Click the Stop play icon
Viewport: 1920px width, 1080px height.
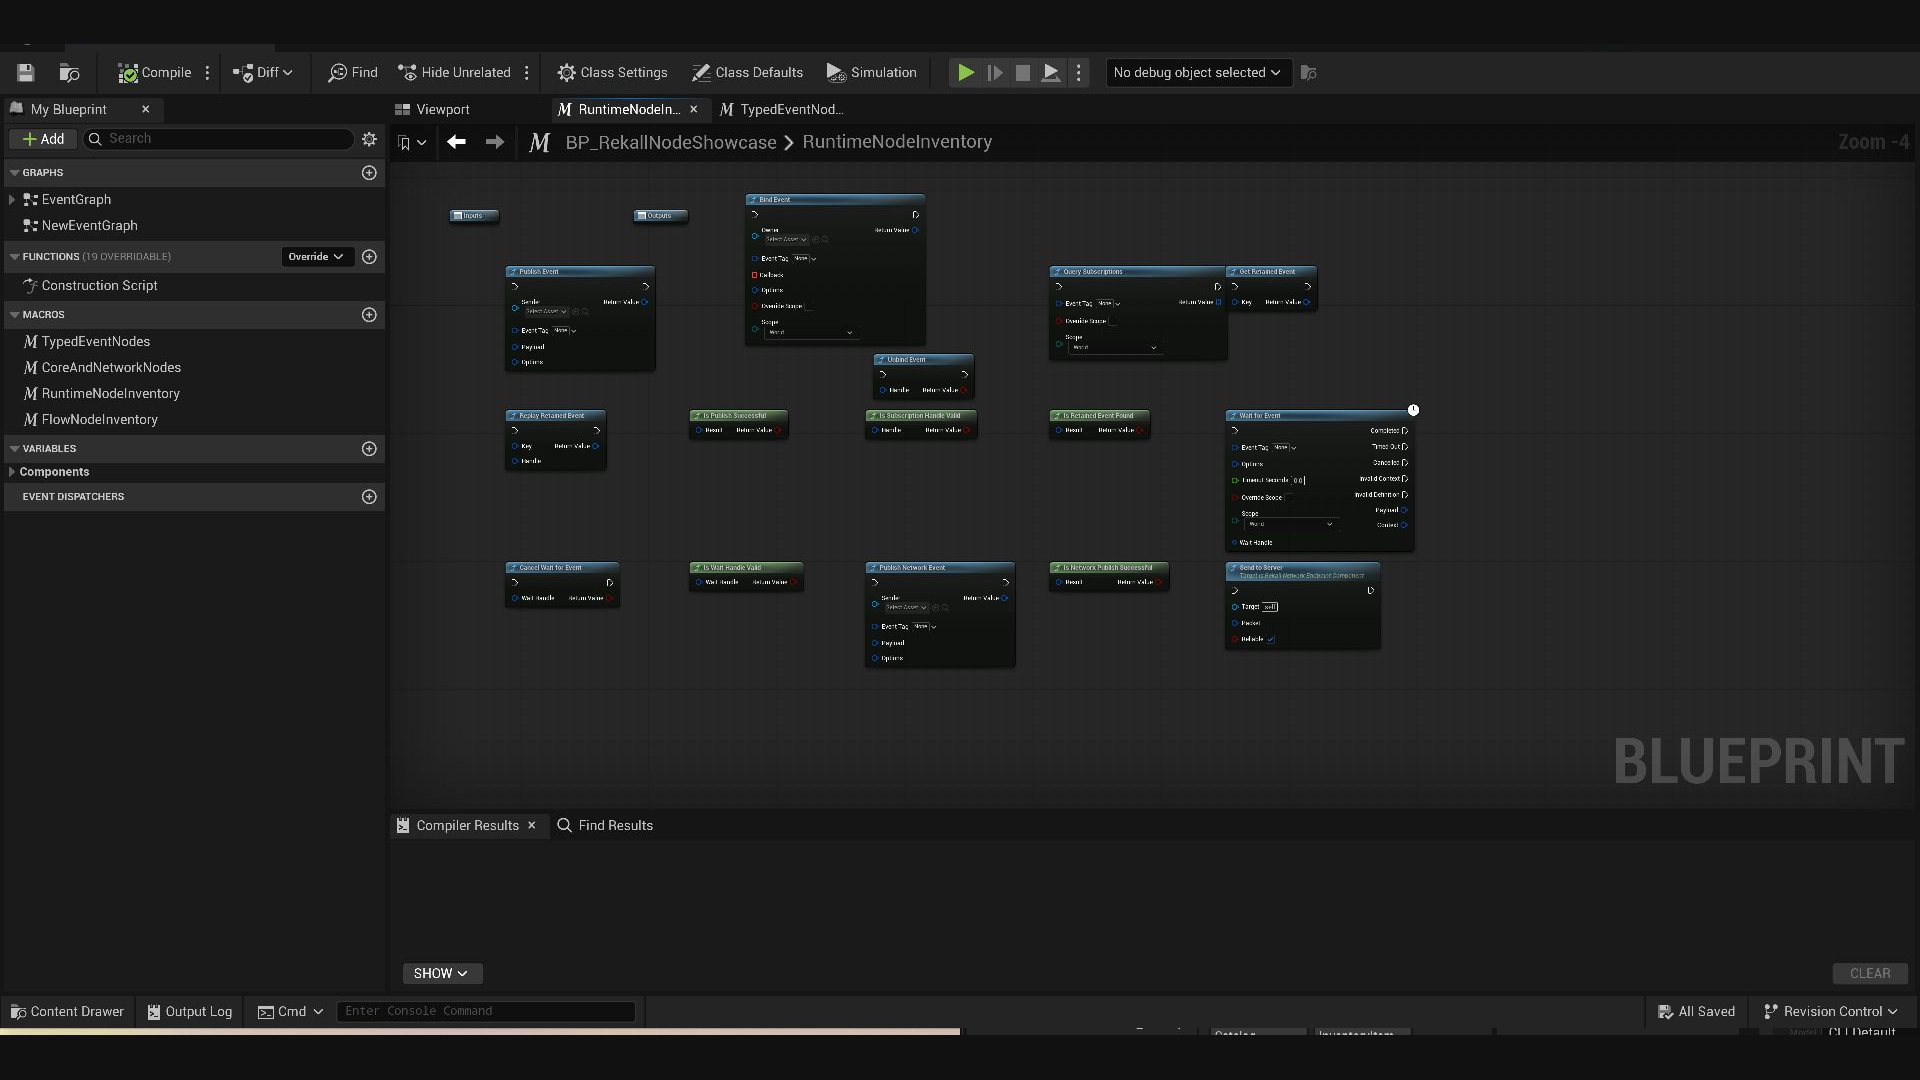(x=1022, y=72)
